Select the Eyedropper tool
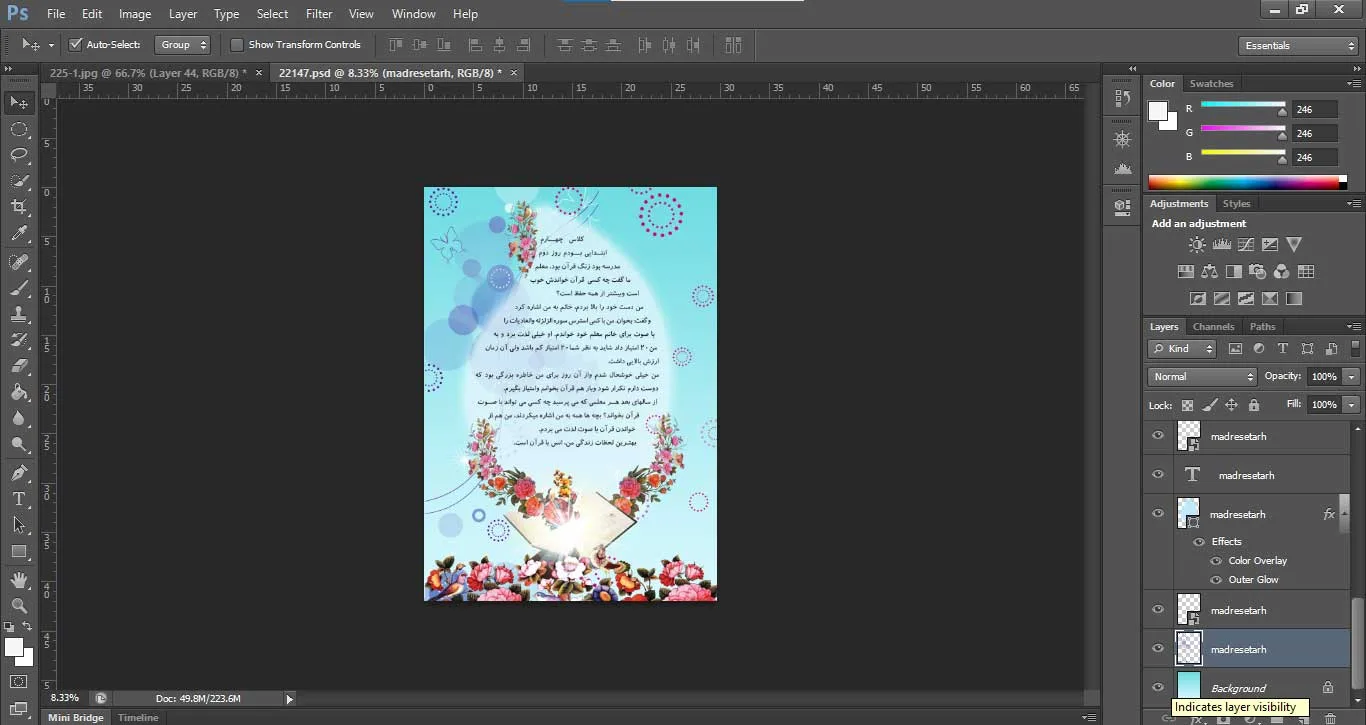 [x=19, y=234]
